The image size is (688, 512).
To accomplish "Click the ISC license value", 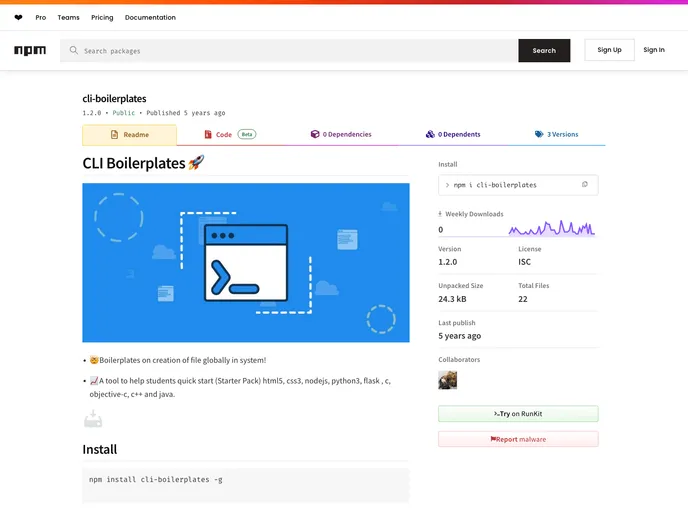I will click(524, 262).
